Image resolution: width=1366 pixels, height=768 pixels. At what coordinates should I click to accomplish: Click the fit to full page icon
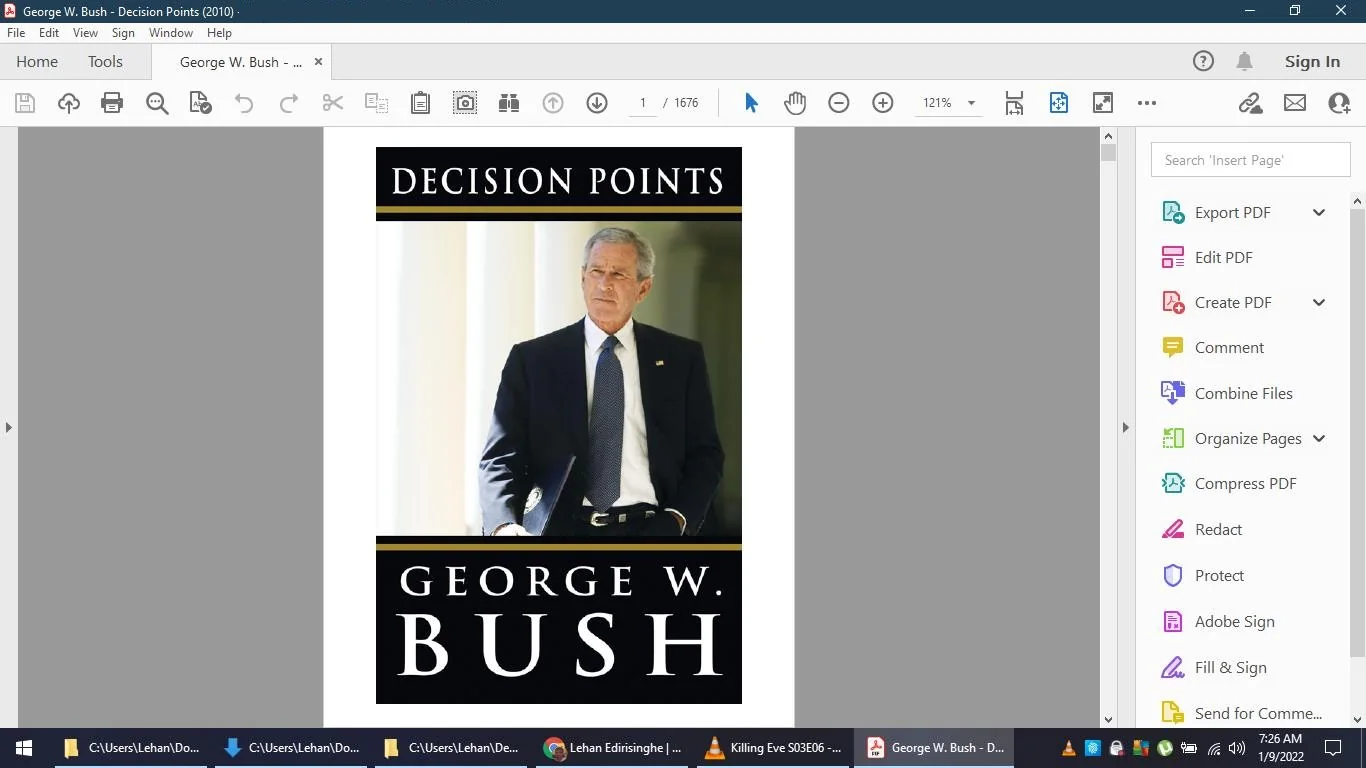[x=1059, y=103]
